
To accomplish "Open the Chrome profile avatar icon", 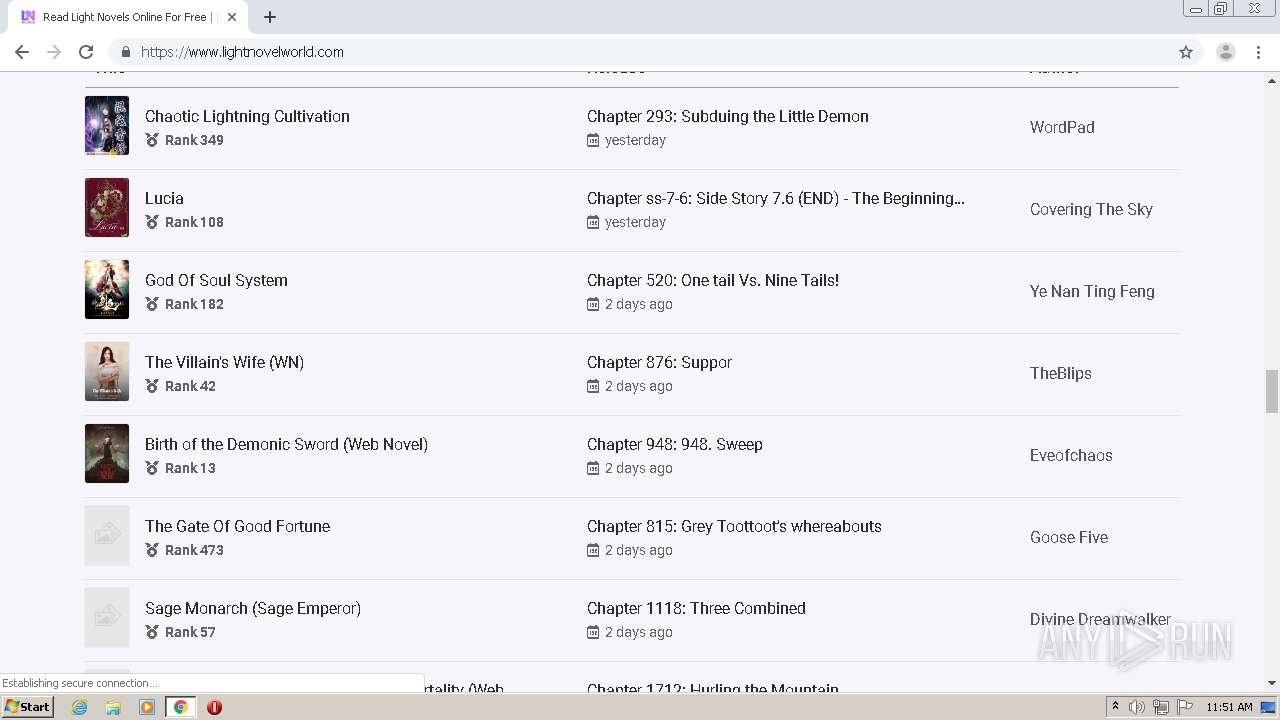I will pos(1225,52).
